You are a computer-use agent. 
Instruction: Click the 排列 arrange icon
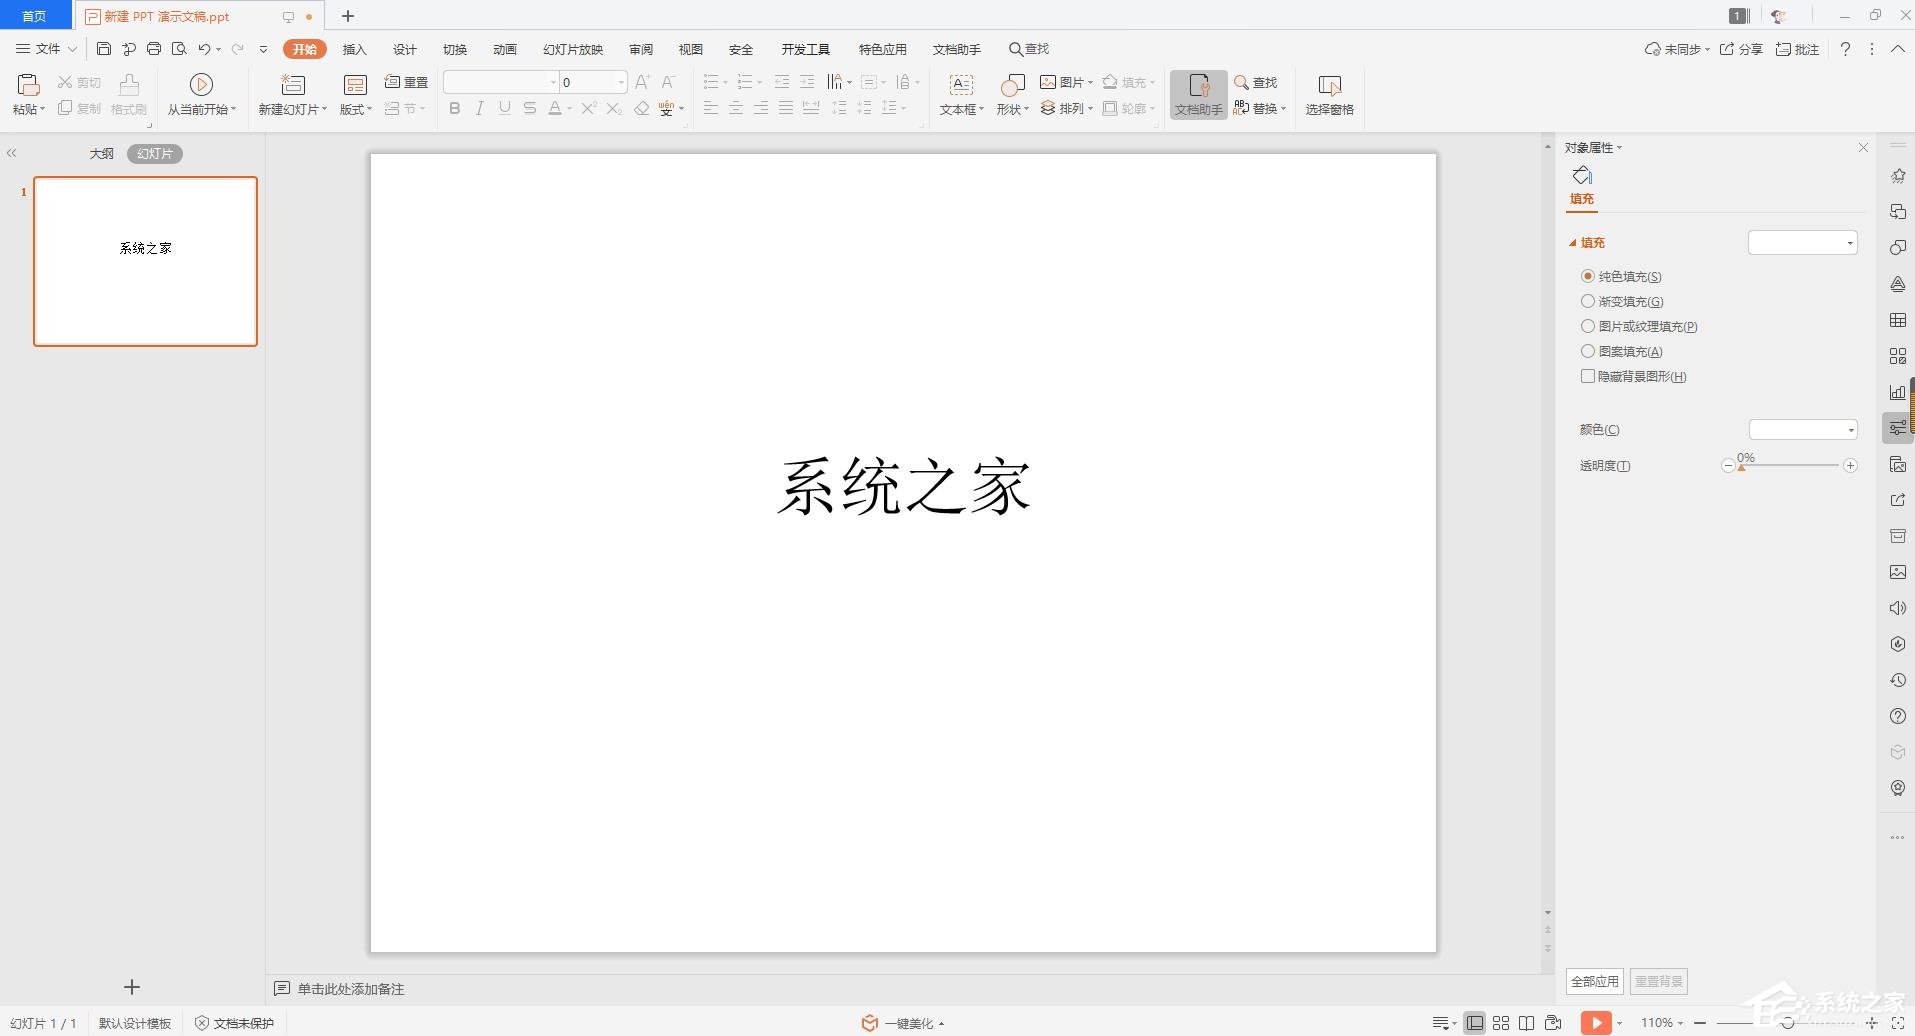click(x=1065, y=109)
